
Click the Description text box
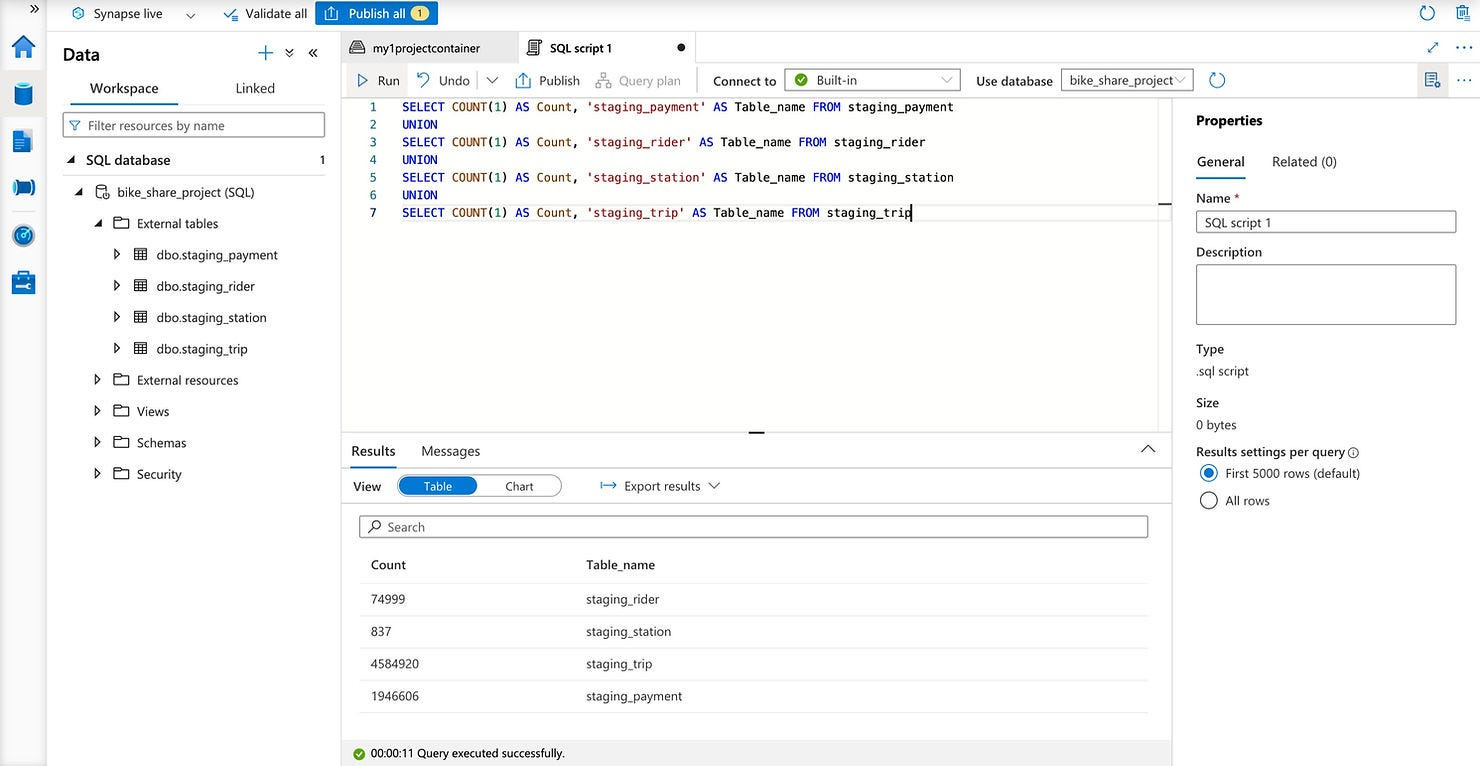(1326, 294)
